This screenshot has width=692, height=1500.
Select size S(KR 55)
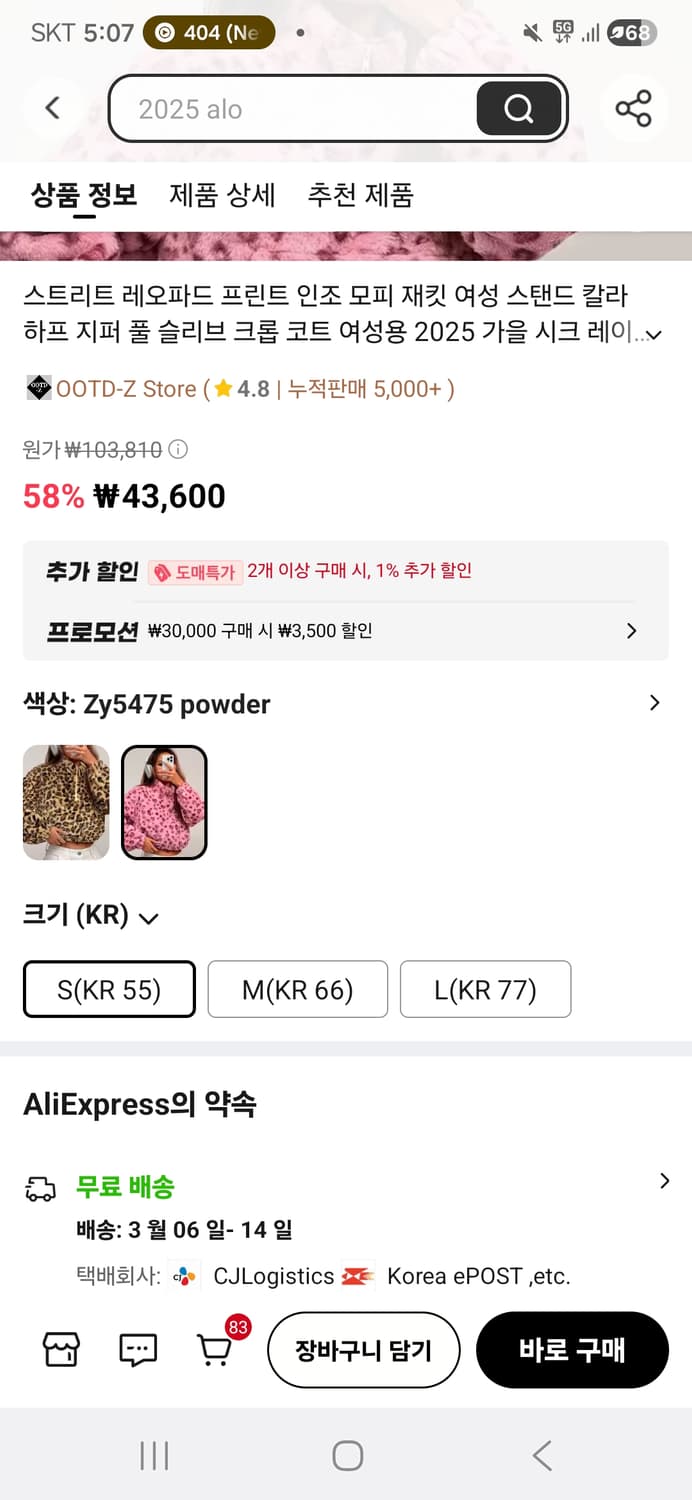(x=108, y=989)
